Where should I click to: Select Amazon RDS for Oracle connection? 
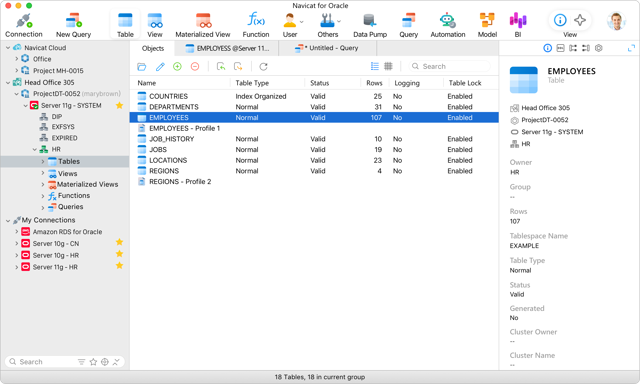(67, 231)
